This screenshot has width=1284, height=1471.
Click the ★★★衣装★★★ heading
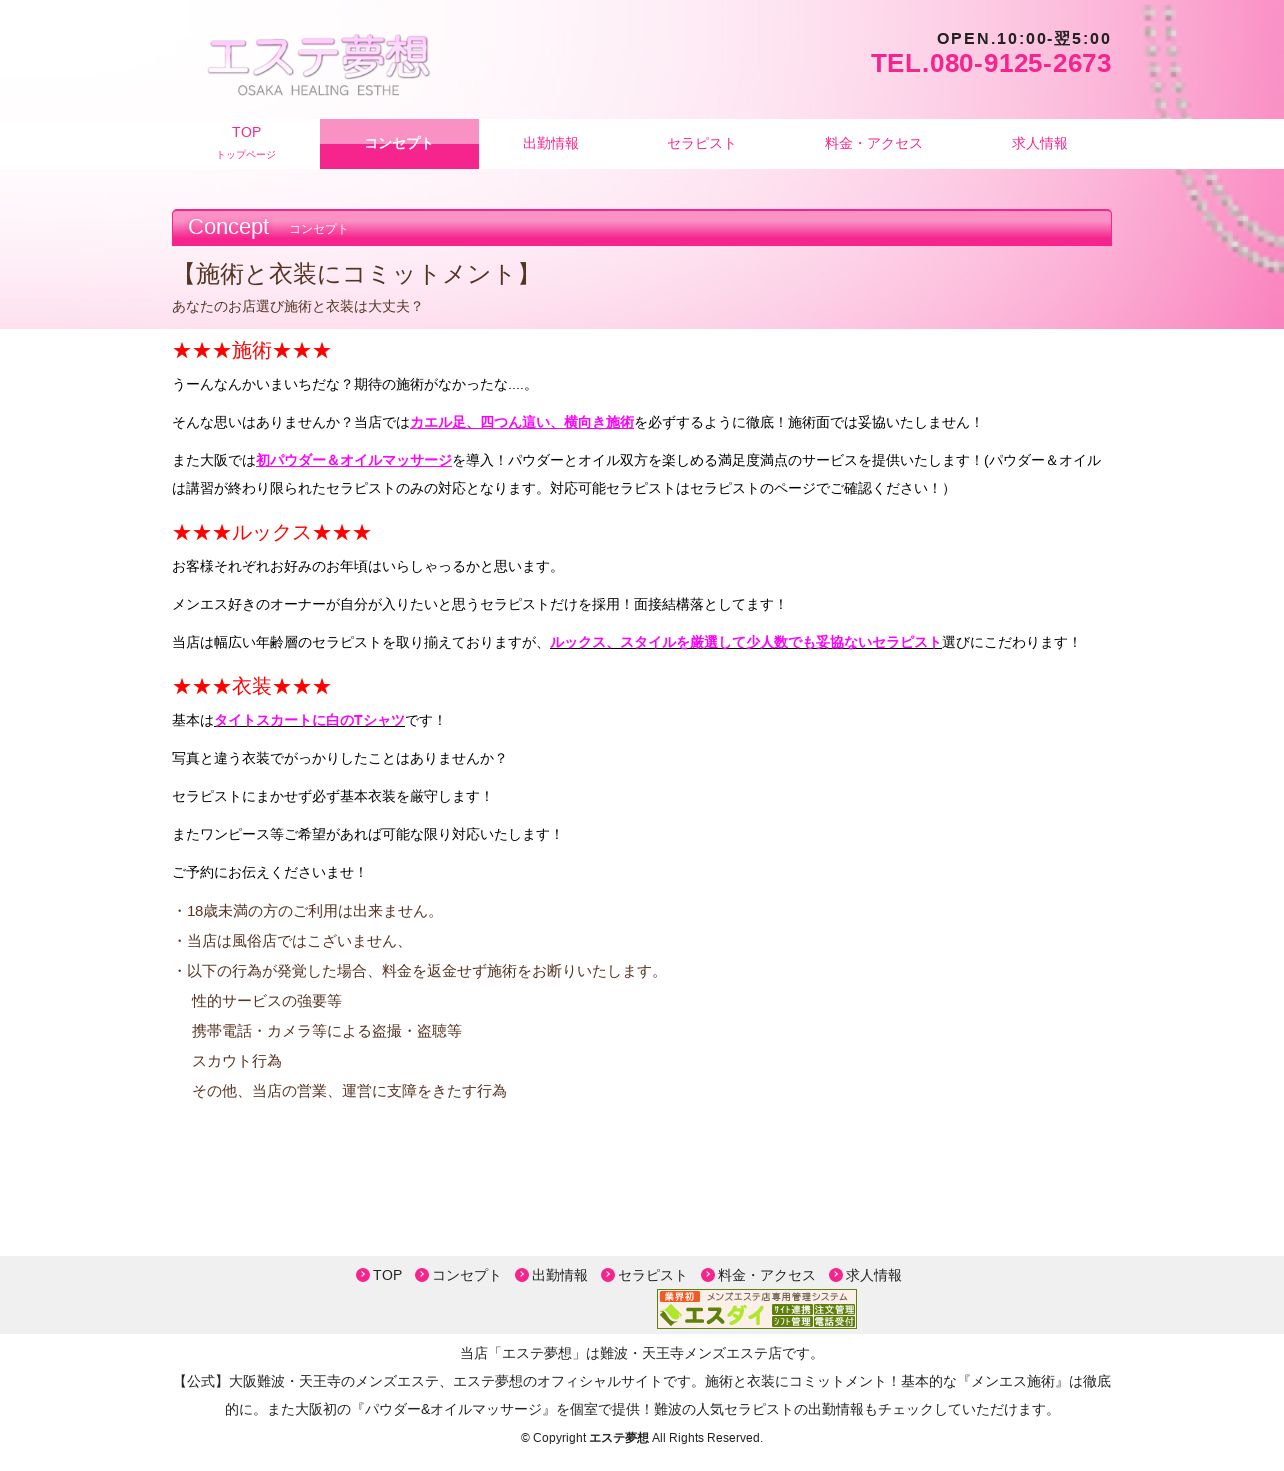point(252,687)
